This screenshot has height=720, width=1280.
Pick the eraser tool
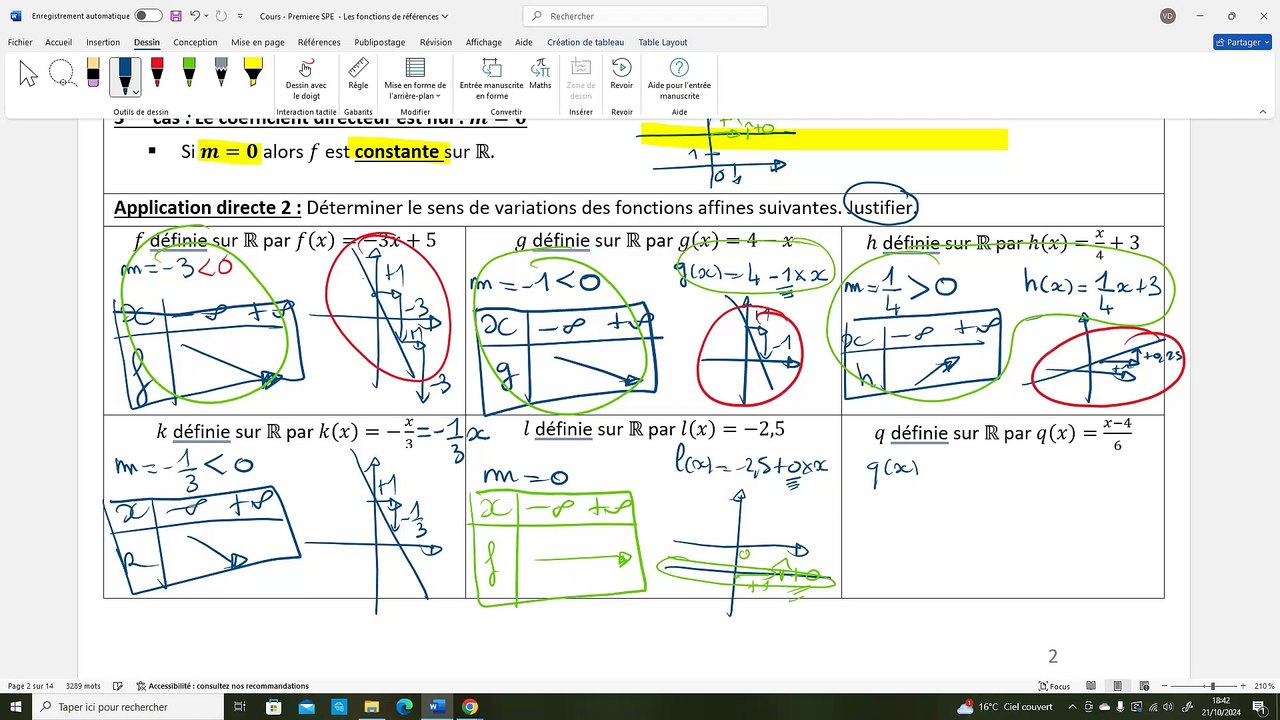(x=93, y=74)
